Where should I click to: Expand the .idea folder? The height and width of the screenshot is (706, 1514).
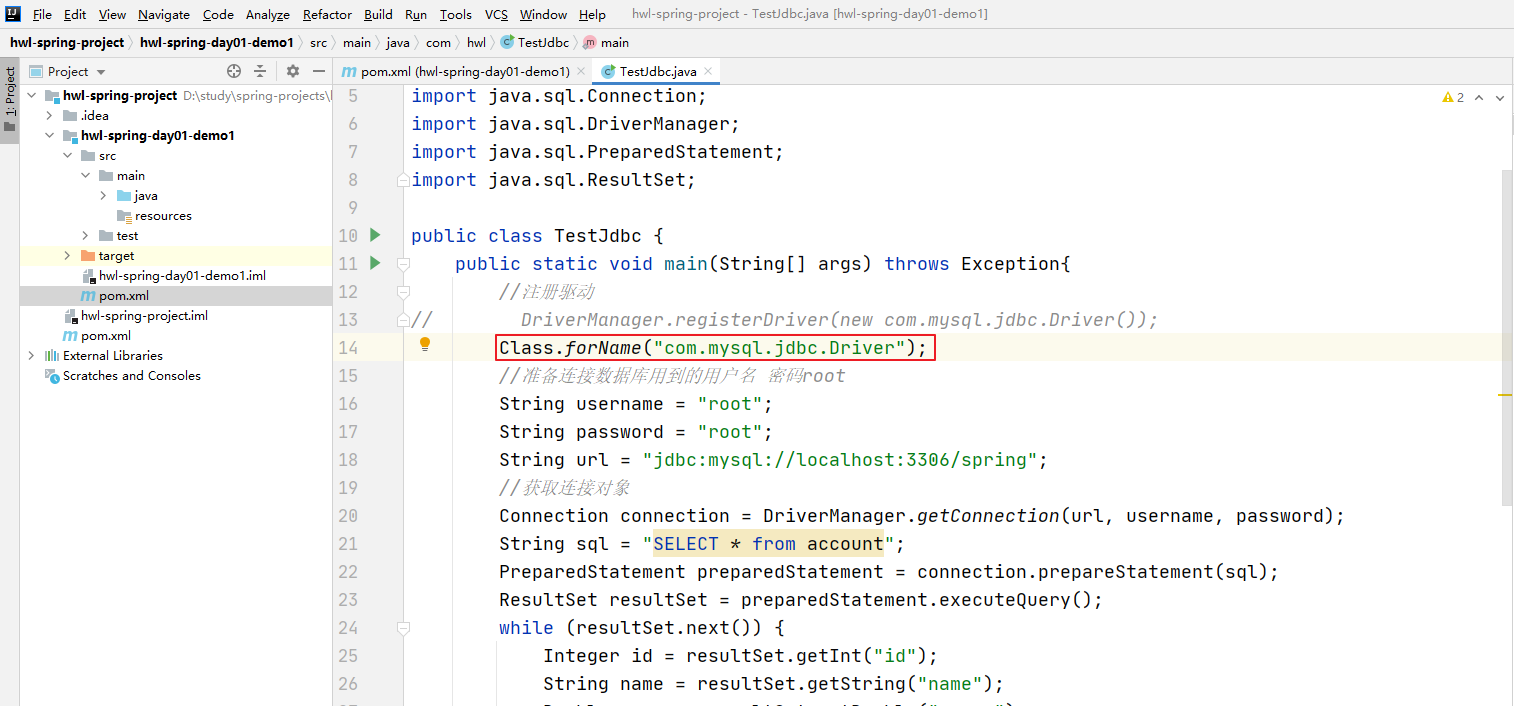click(x=49, y=116)
